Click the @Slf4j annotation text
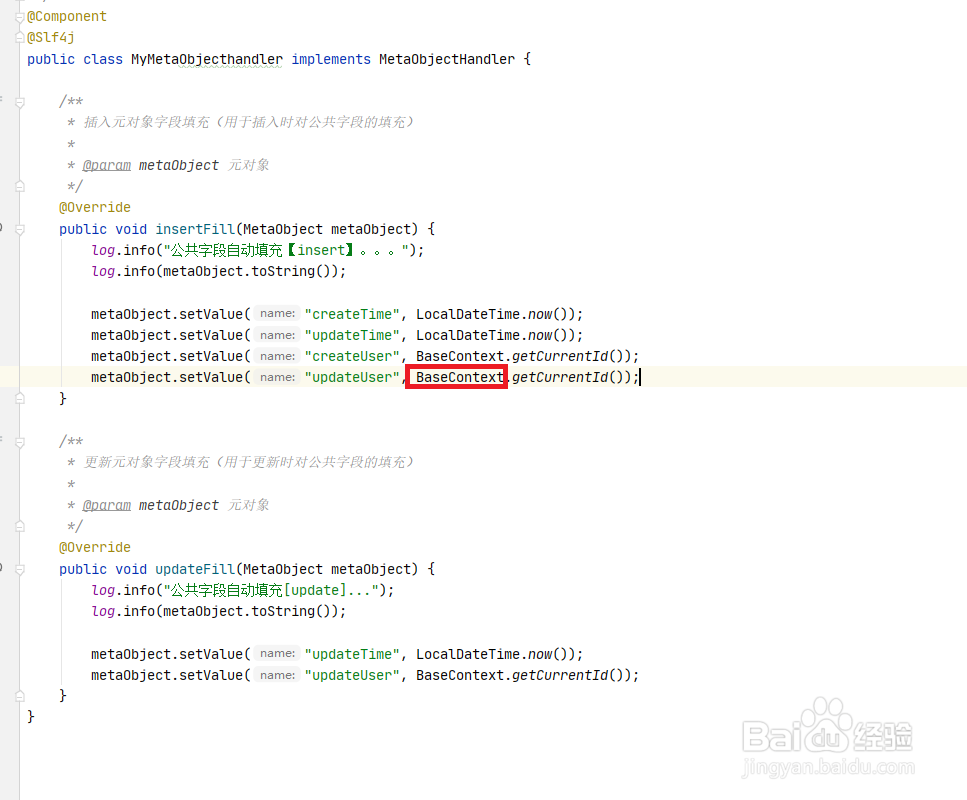Image resolution: width=967 pixels, height=800 pixels. tap(51, 38)
